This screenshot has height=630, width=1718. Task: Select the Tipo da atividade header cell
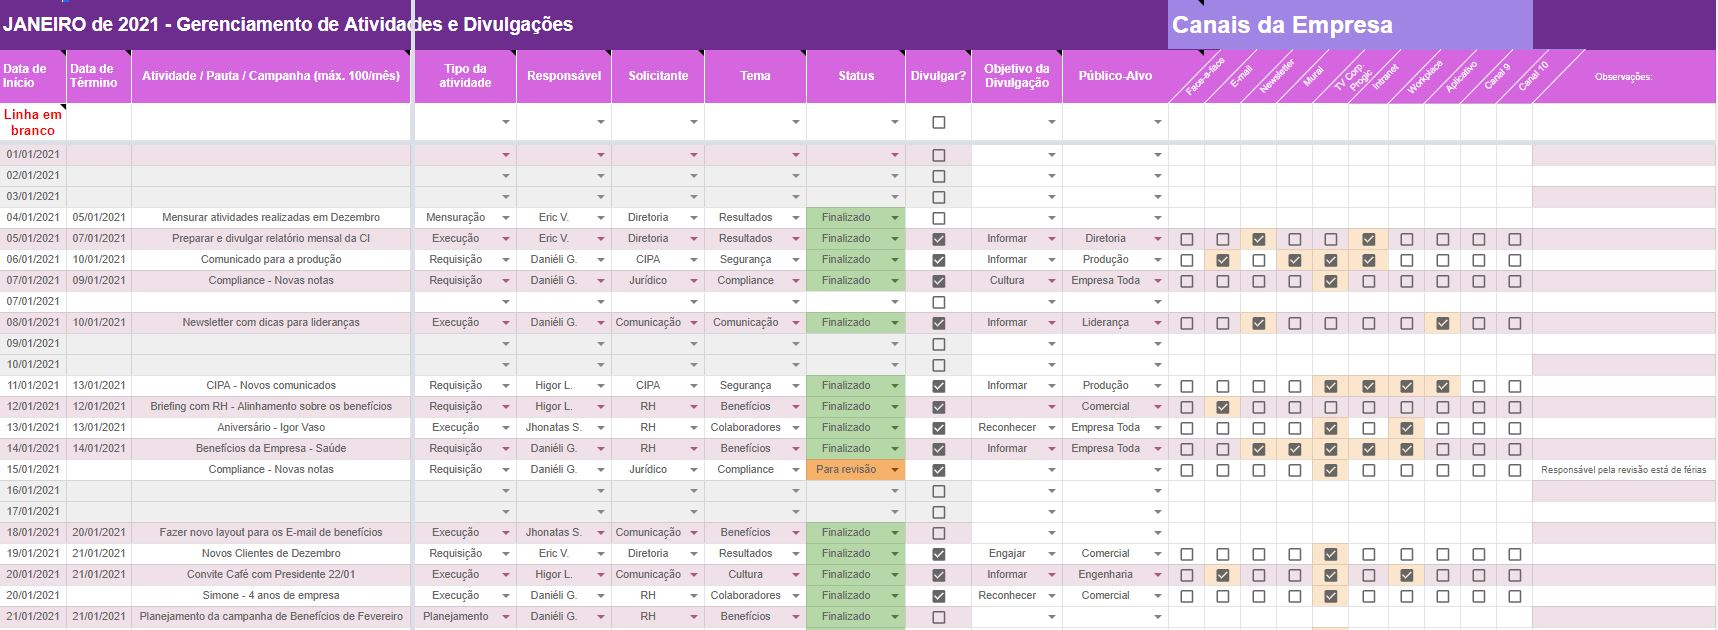(x=465, y=76)
